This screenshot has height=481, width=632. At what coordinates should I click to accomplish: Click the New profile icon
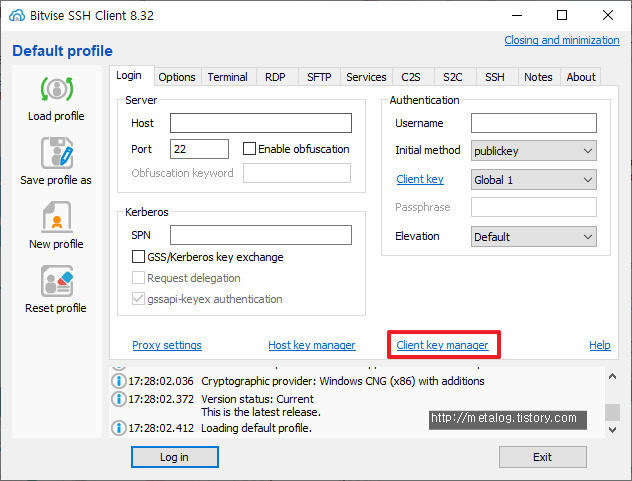pos(57,217)
